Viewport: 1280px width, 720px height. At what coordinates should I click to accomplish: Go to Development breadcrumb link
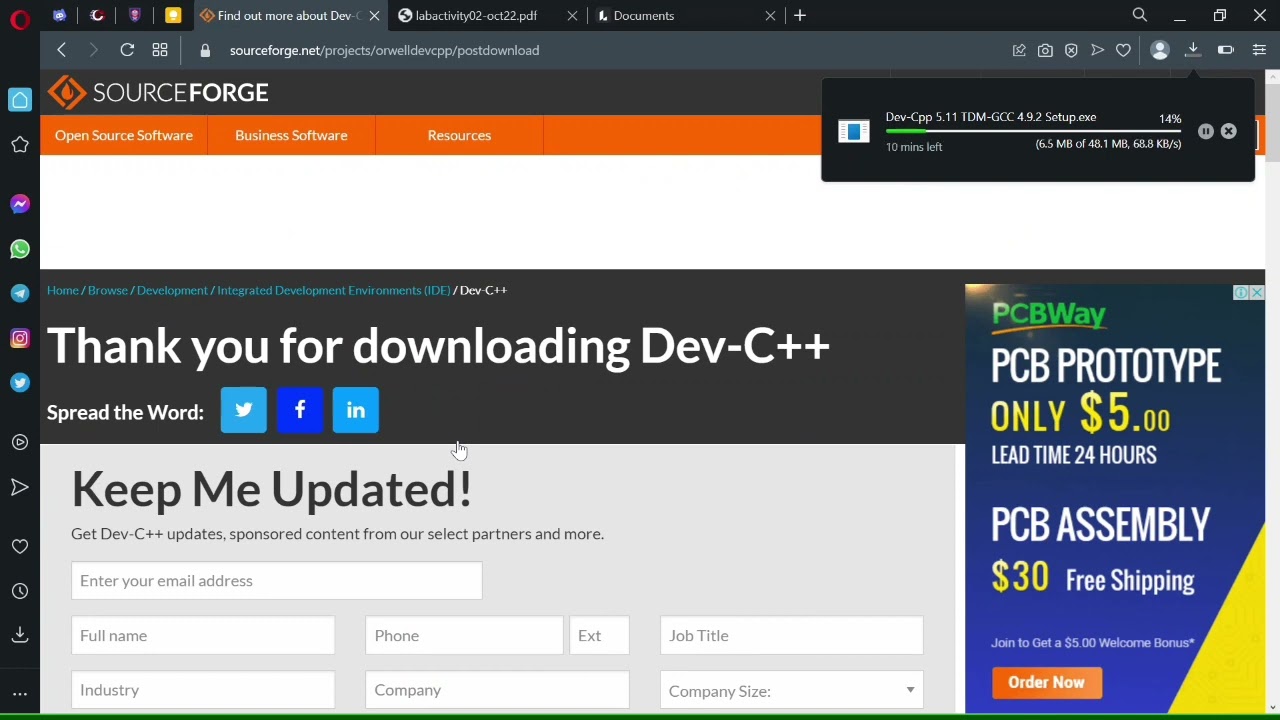(x=172, y=290)
